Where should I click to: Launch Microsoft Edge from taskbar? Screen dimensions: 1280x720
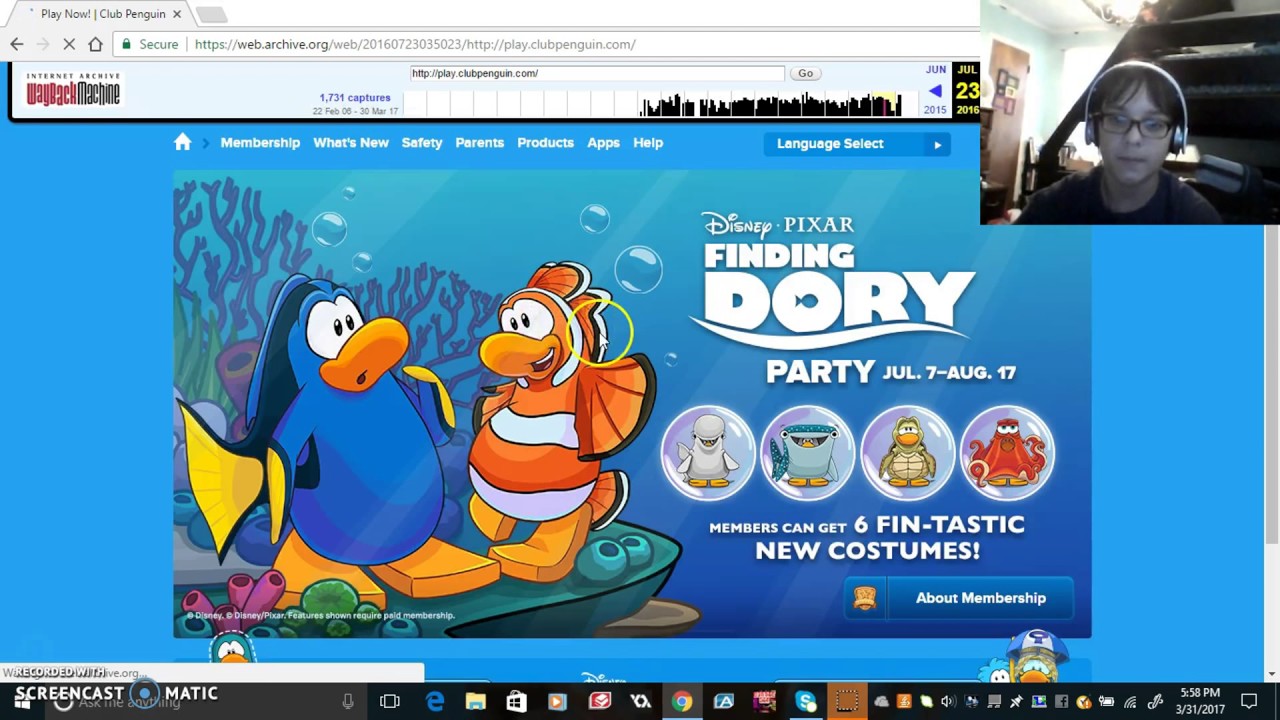(435, 702)
